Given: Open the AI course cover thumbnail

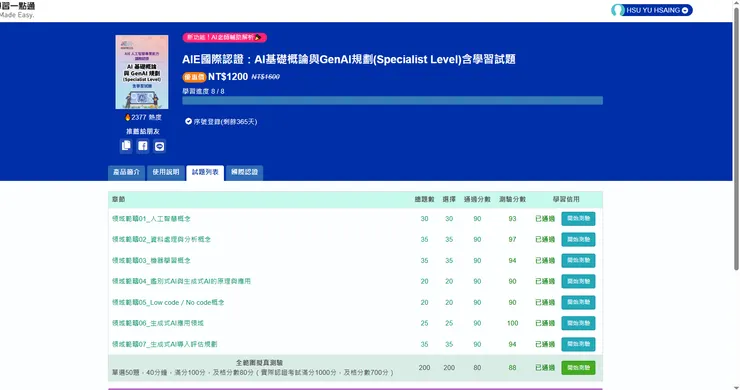Looking at the screenshot, I should (142, 72).
